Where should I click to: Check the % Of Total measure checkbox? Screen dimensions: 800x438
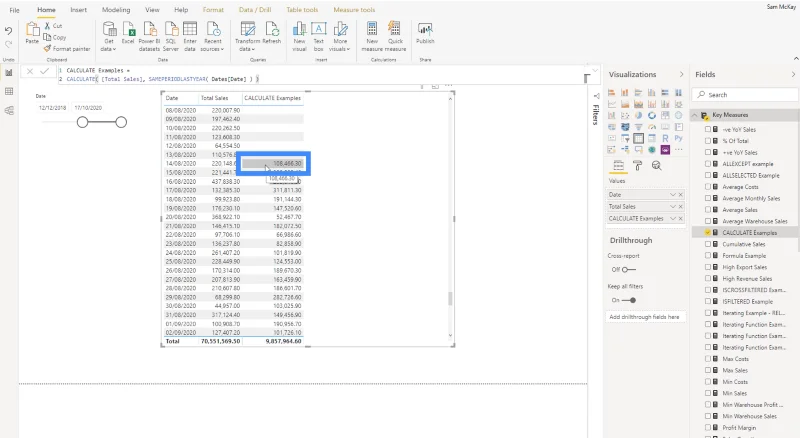coord(708,141)
